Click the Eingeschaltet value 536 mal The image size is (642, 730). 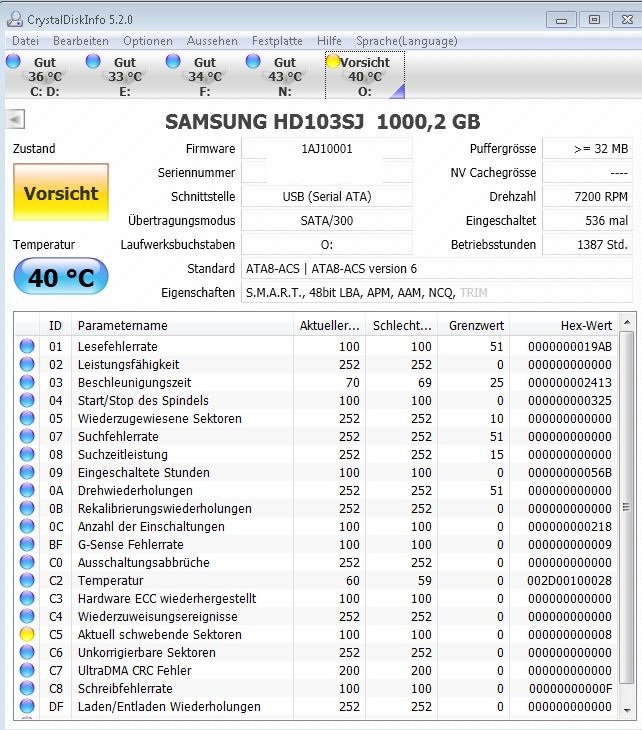(588, 220)
